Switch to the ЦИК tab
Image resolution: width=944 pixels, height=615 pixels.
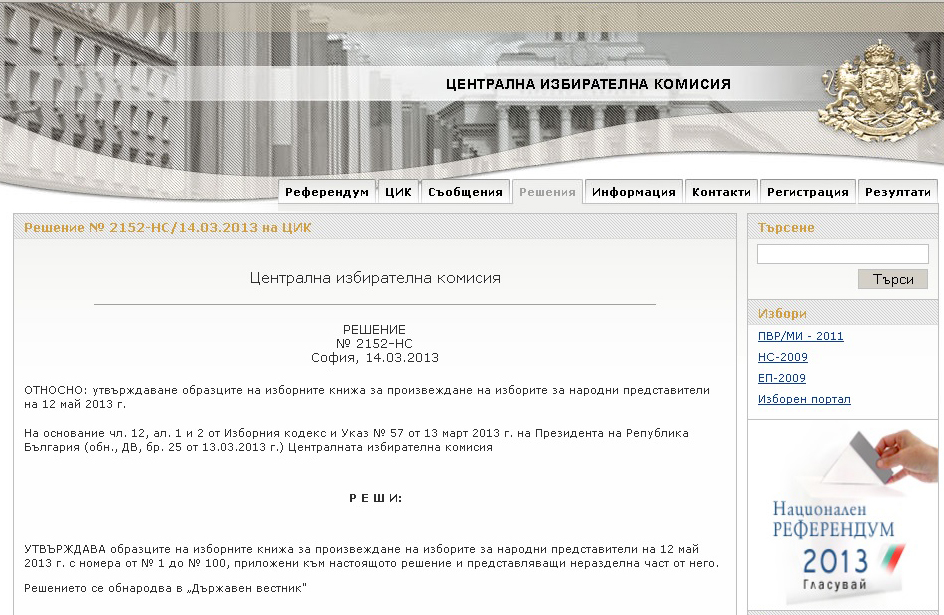[x=398, y=192]
